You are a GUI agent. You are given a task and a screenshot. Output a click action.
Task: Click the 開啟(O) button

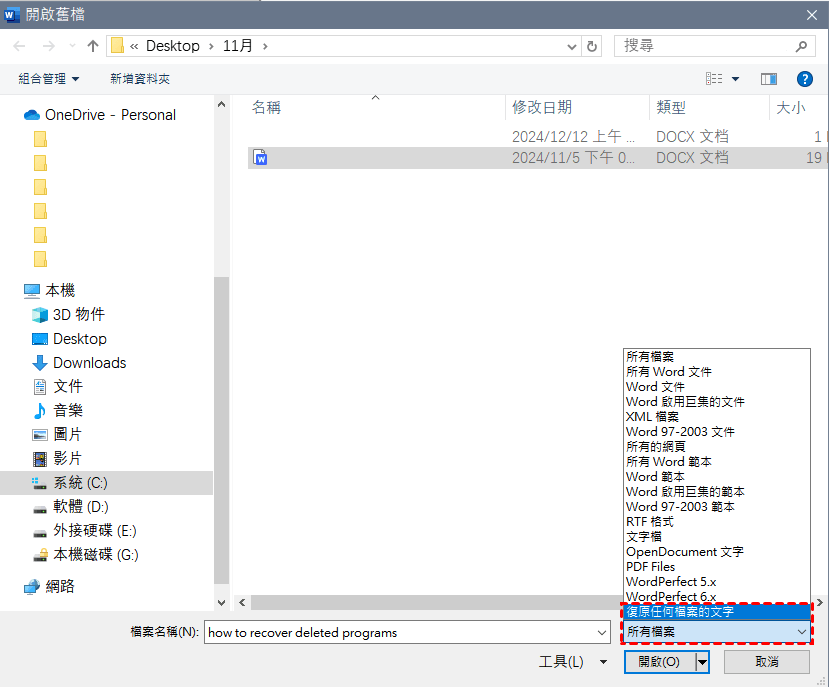coord(659,662)
